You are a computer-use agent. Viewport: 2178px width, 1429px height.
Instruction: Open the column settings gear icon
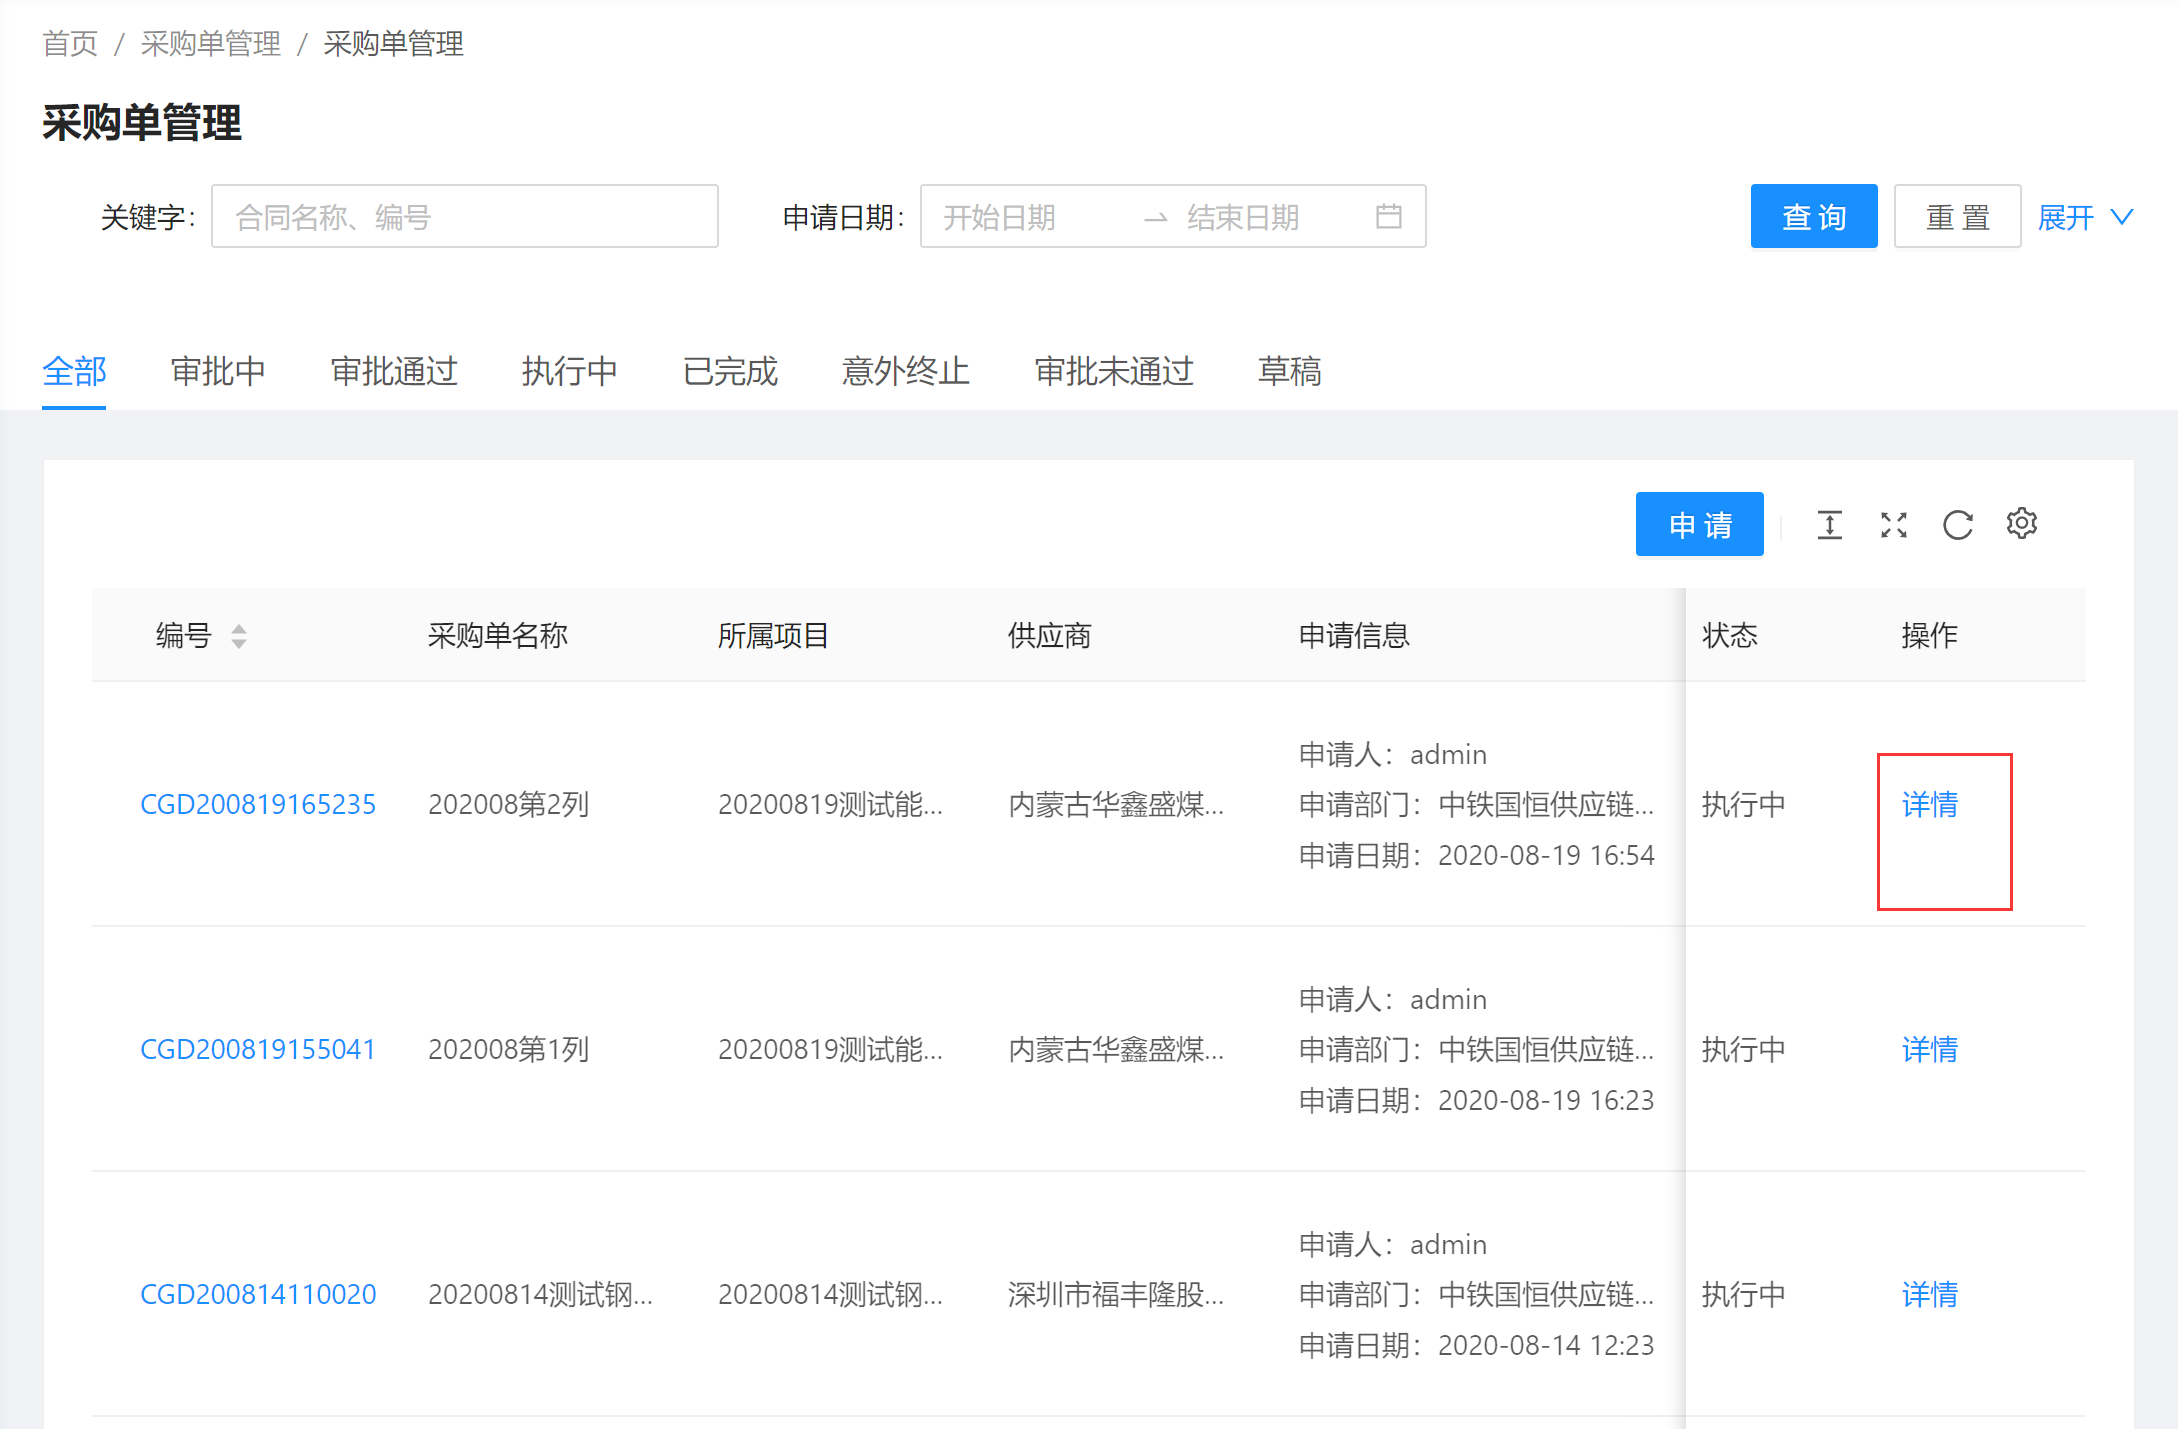(x=2021, y=523)
